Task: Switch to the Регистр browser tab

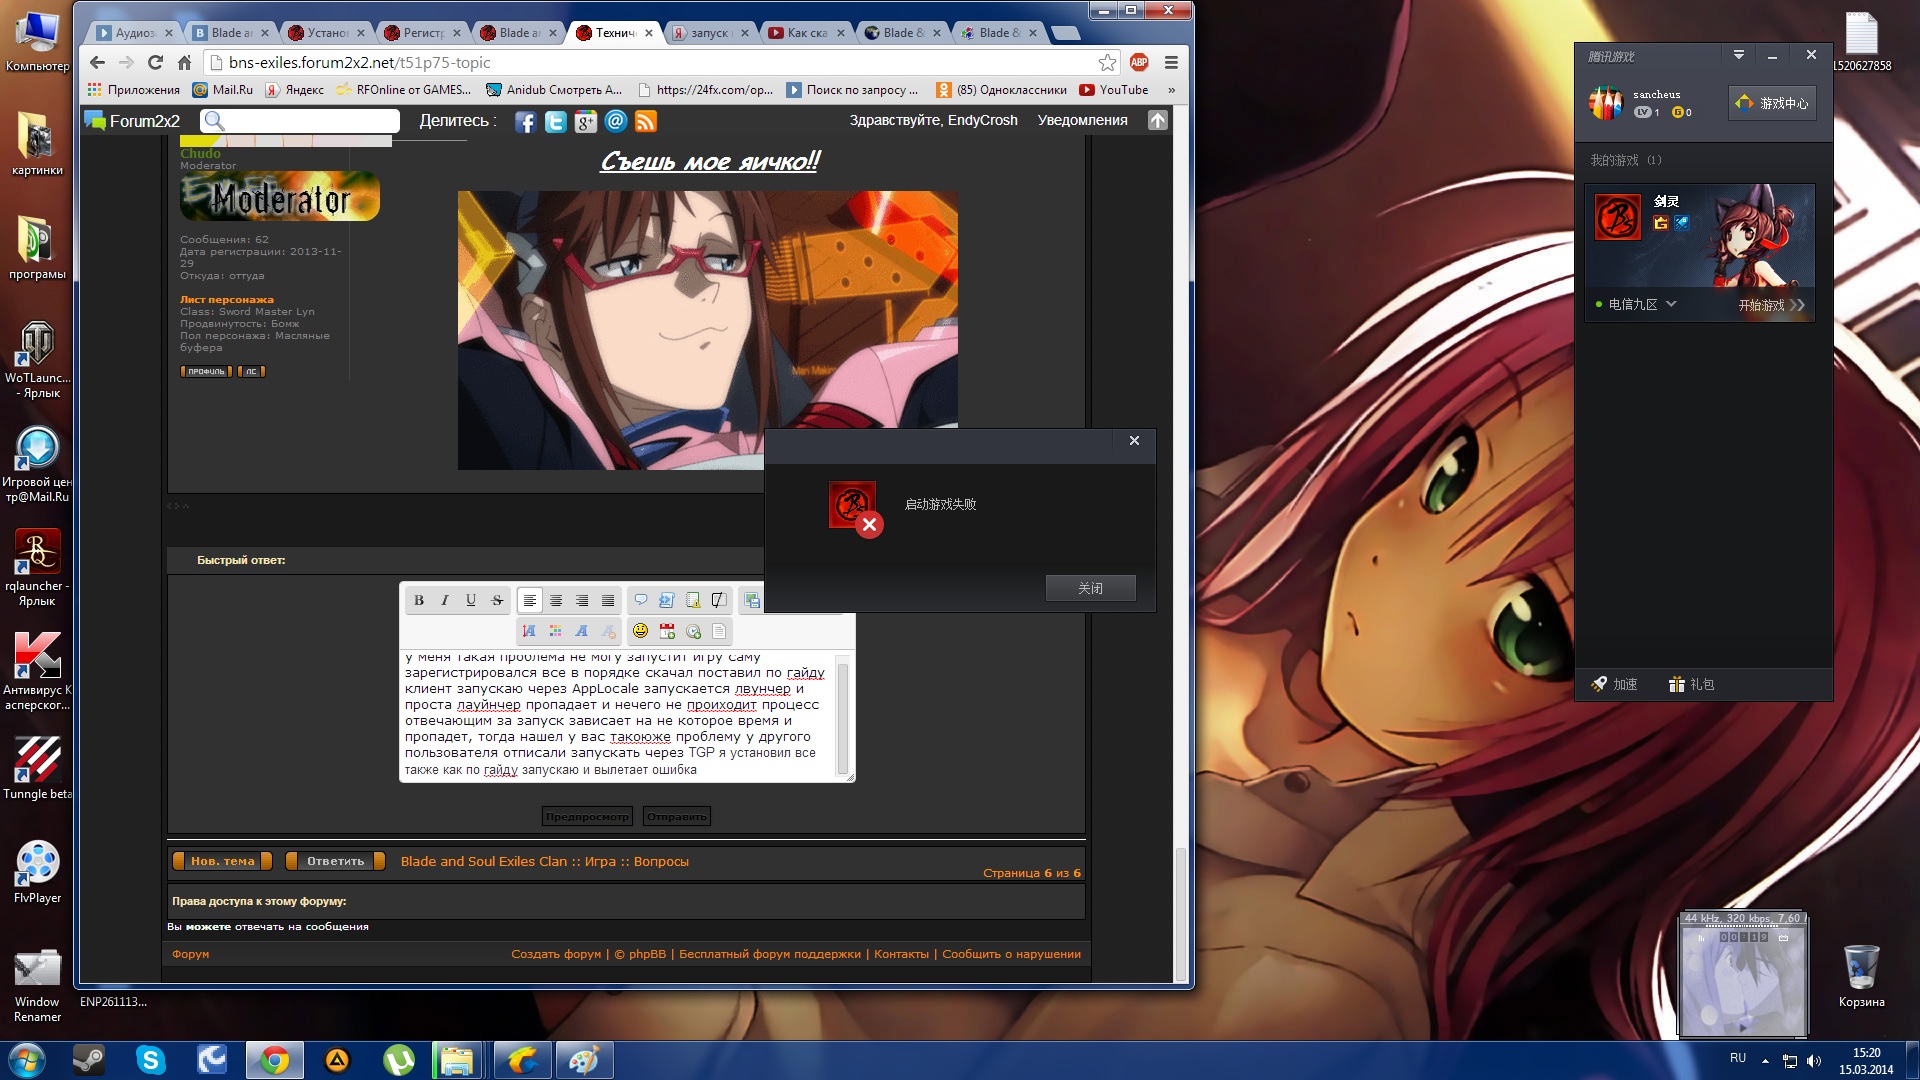Action: coord(422,33)
